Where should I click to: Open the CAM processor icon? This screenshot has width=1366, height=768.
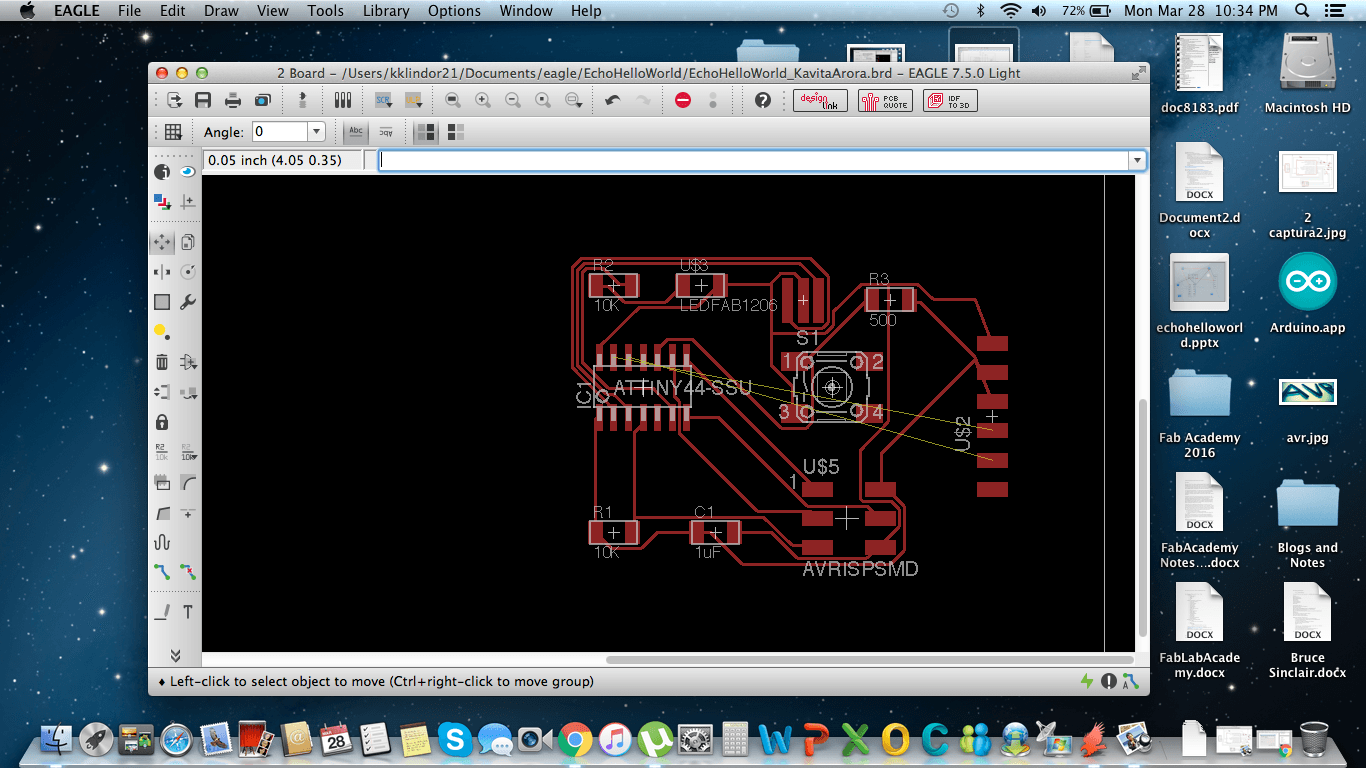click(x=262, y=100)
